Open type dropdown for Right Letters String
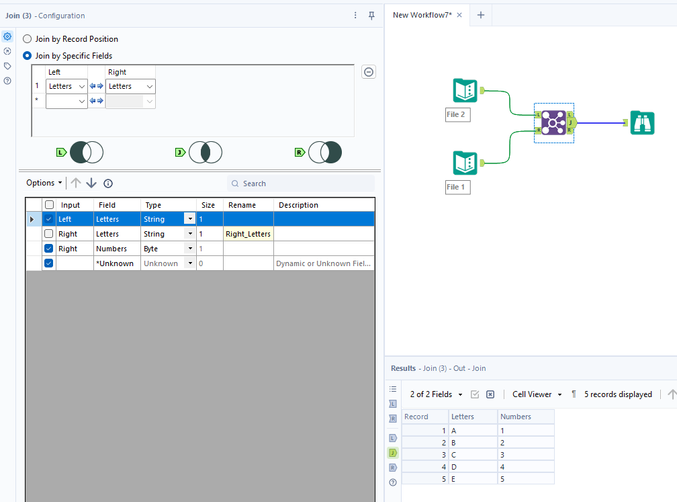Screen dimensions: 677x502 click(x=190, y=234)
